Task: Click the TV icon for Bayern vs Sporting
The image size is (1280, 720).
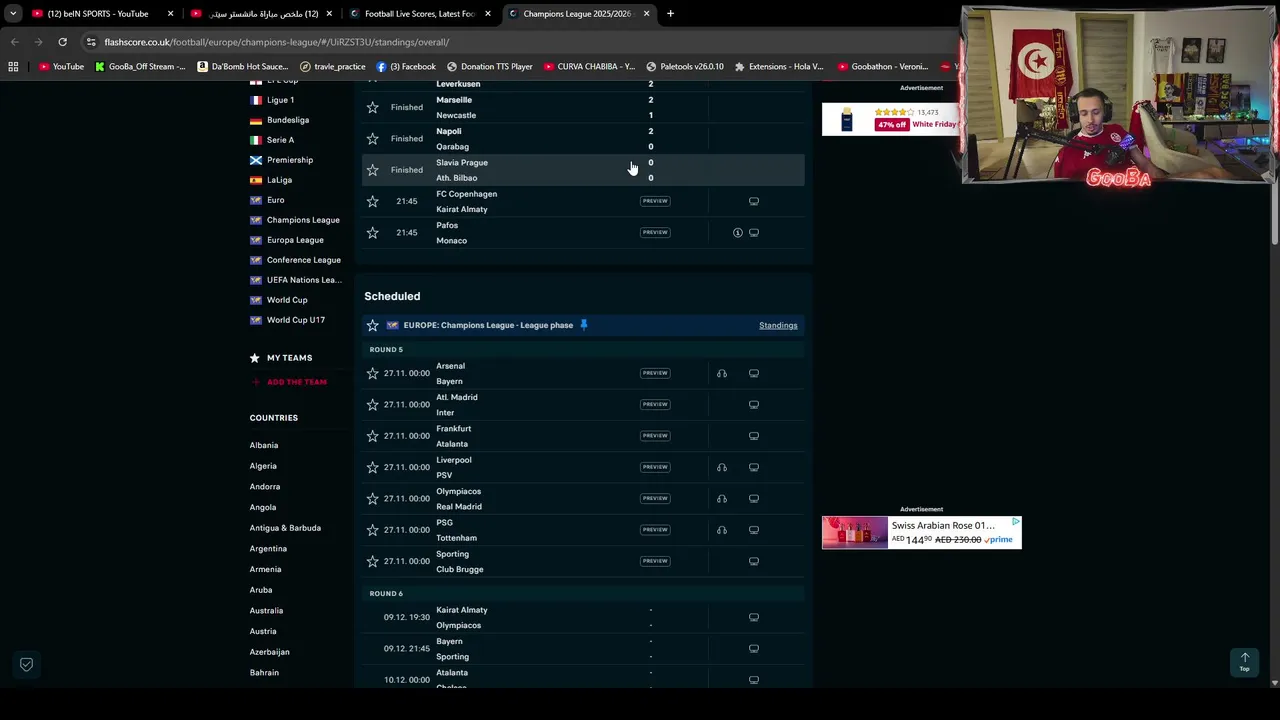Action: (754, 648)
